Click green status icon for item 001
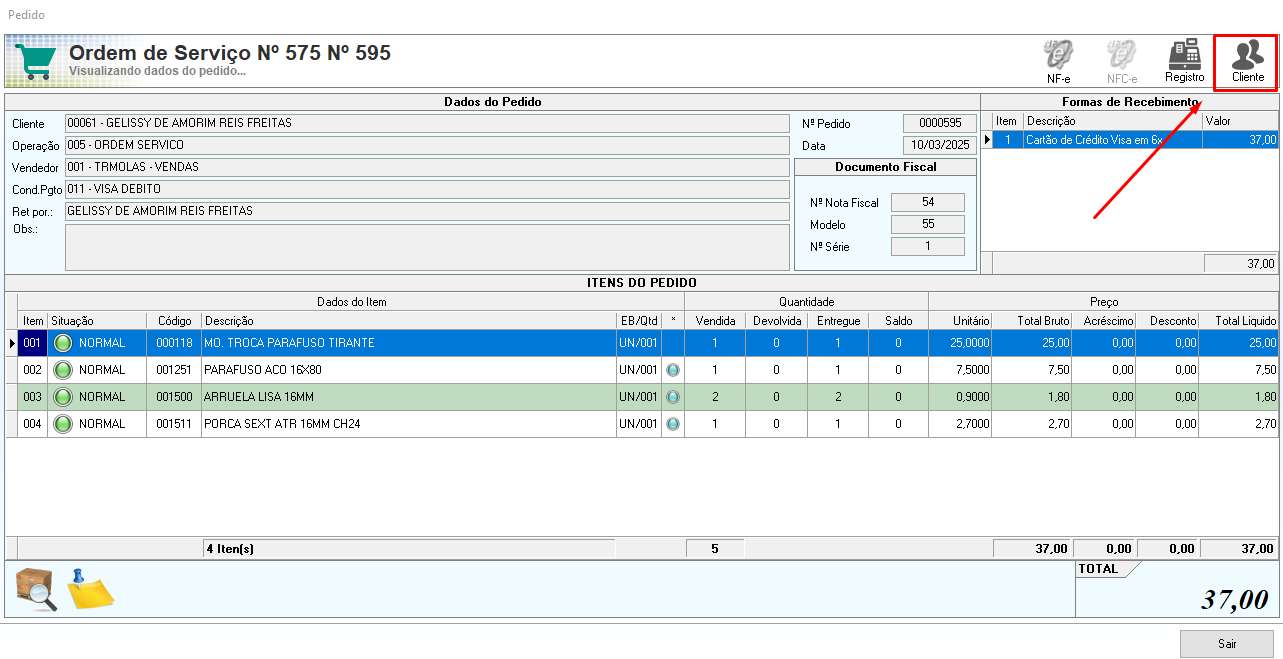 pyautogui.click(x=64, y=343)
